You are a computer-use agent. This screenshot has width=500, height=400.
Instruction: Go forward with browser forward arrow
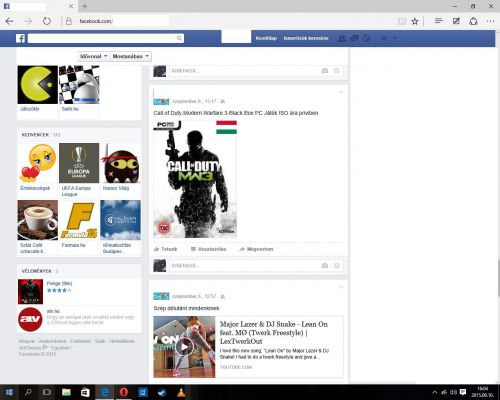point(28,21)
